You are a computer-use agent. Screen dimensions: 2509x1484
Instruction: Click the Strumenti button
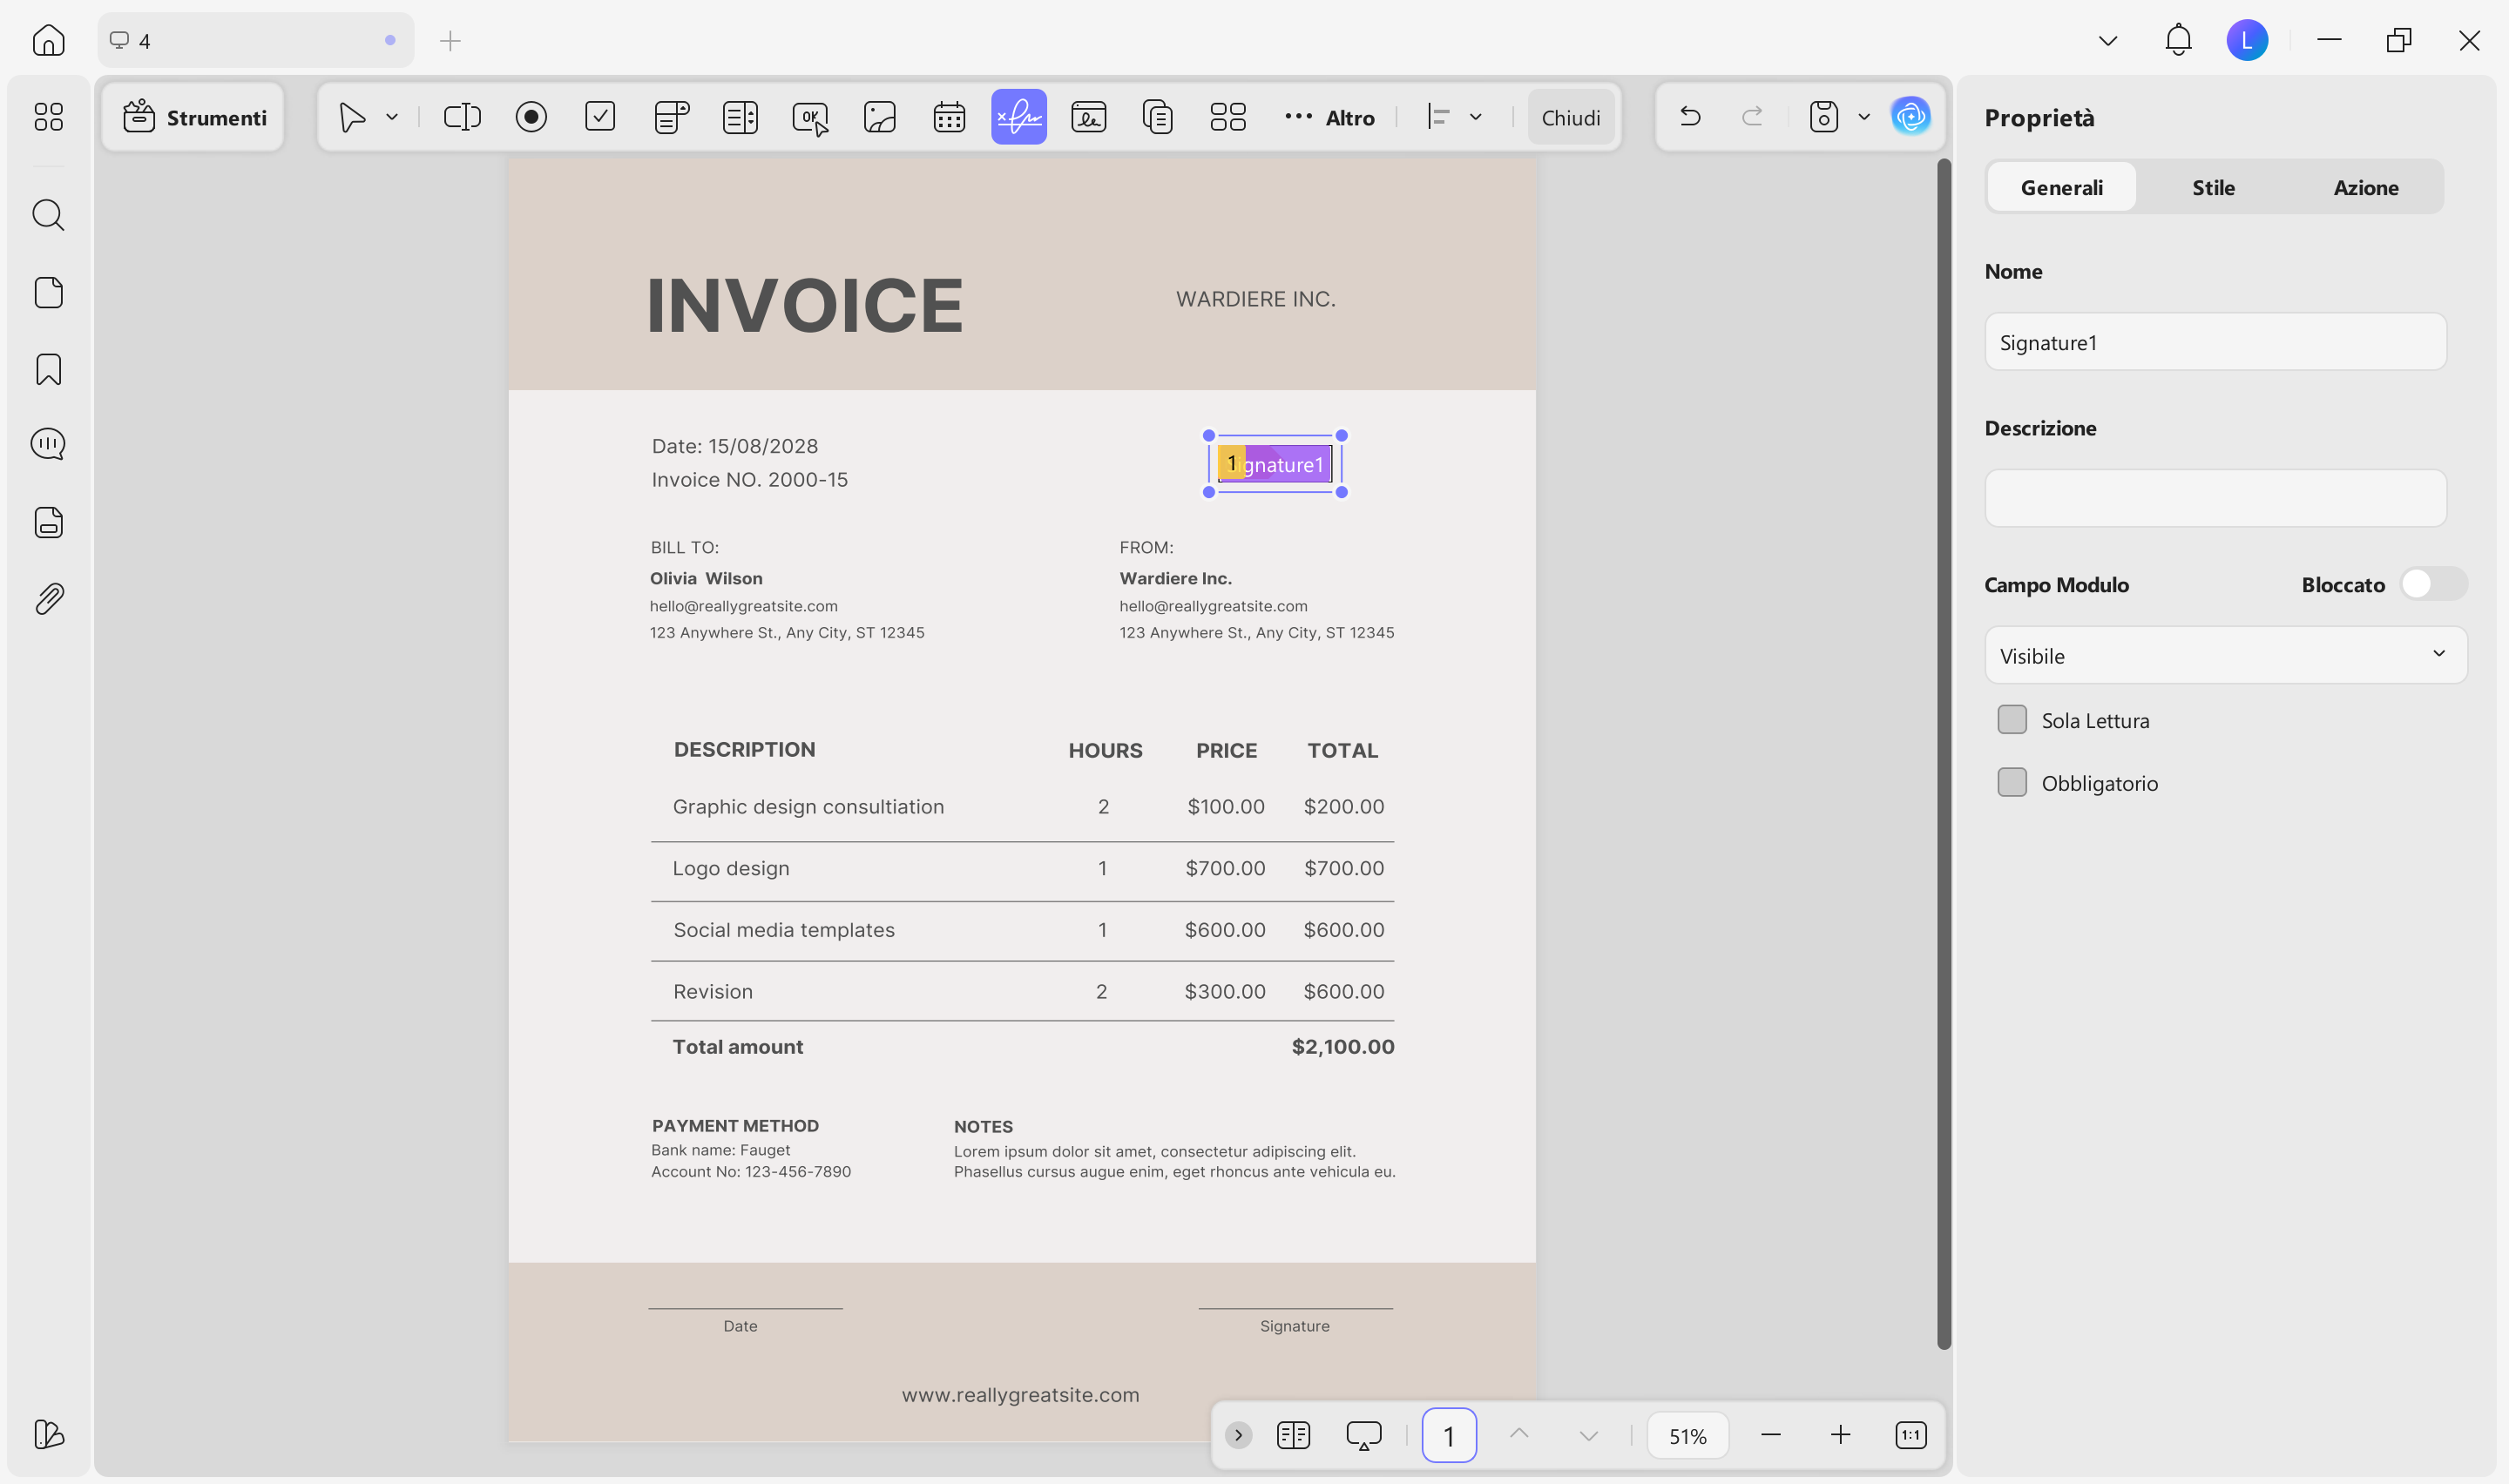[x=194, y=117]
